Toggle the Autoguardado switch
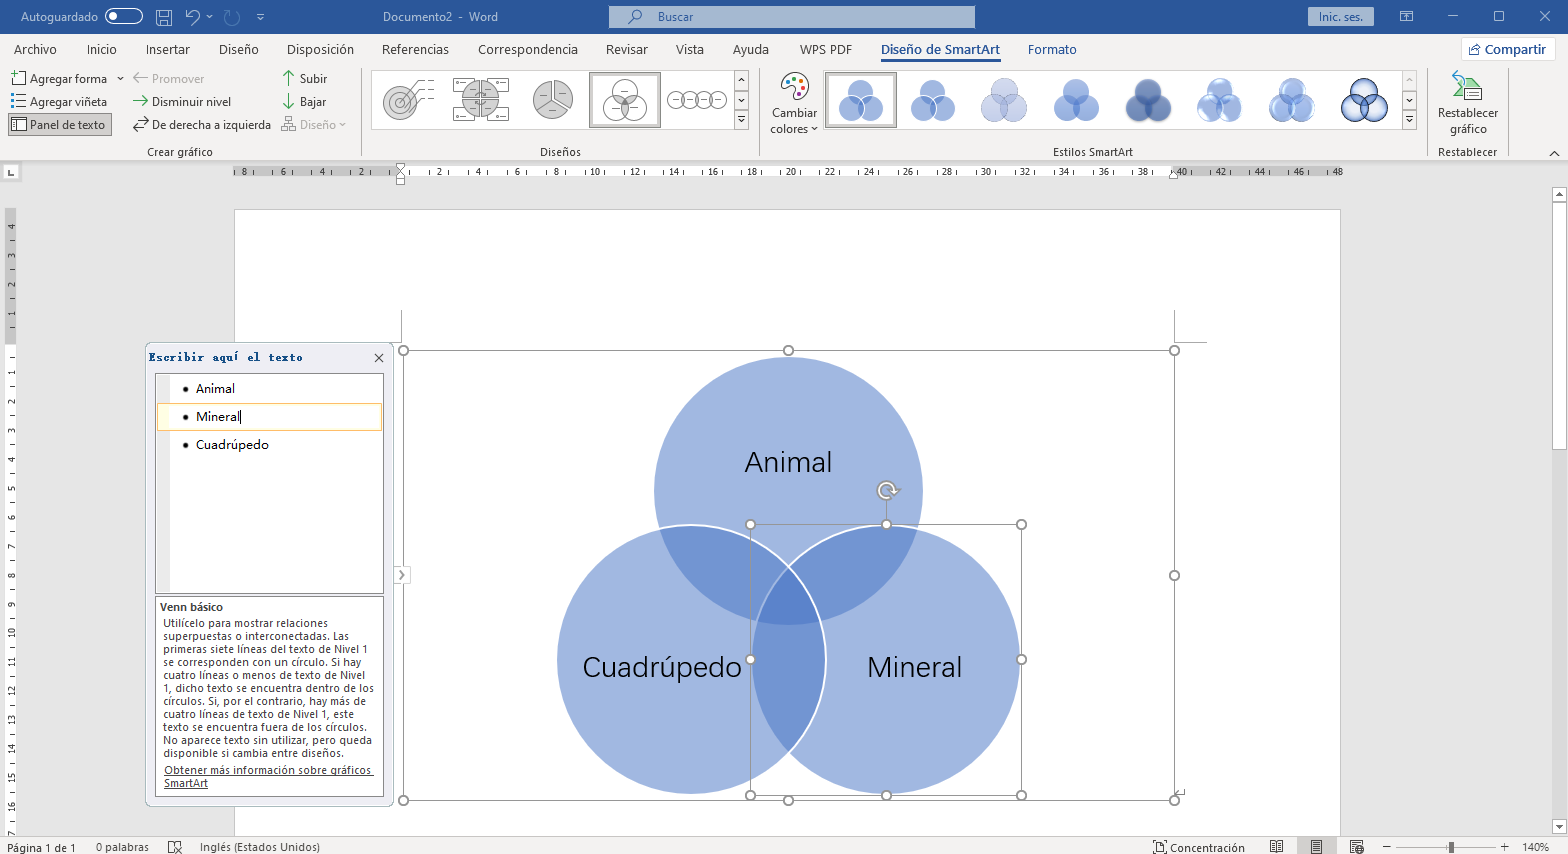This screenshot has width=1568, height=854. pos(124,16)
